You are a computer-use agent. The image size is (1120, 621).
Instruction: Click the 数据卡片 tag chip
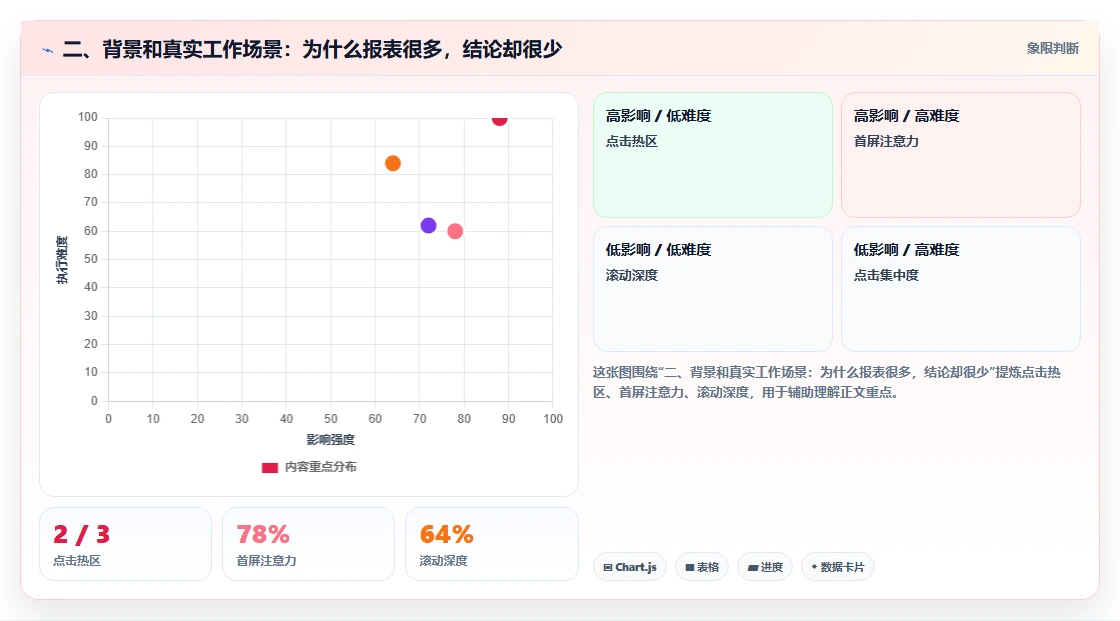(838, 567)
